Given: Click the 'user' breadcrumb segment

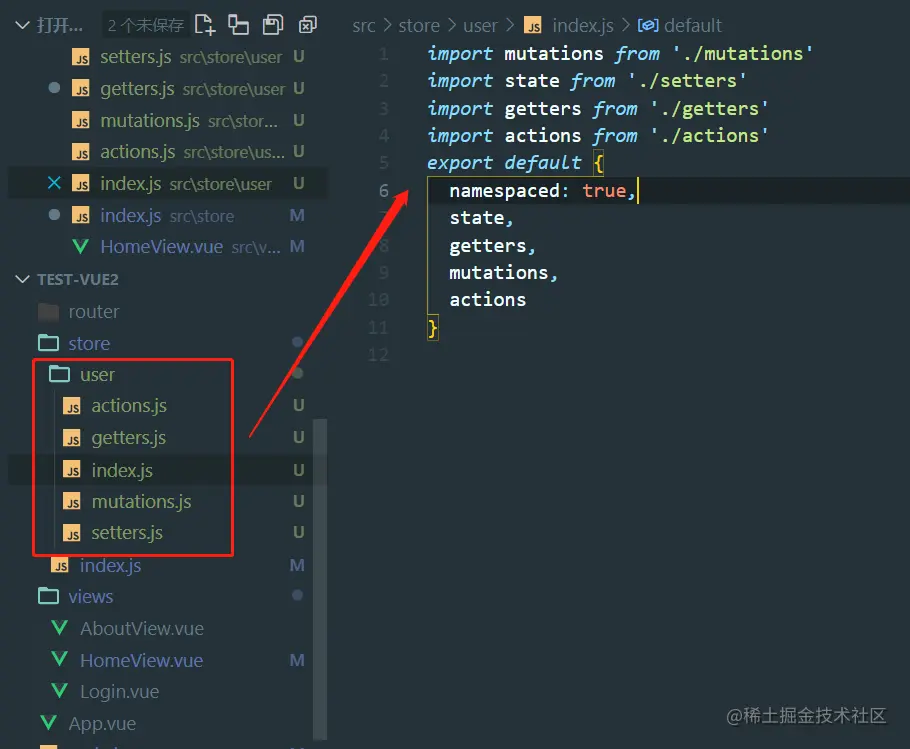Looking at the screenshot, I should coord(480,26).
